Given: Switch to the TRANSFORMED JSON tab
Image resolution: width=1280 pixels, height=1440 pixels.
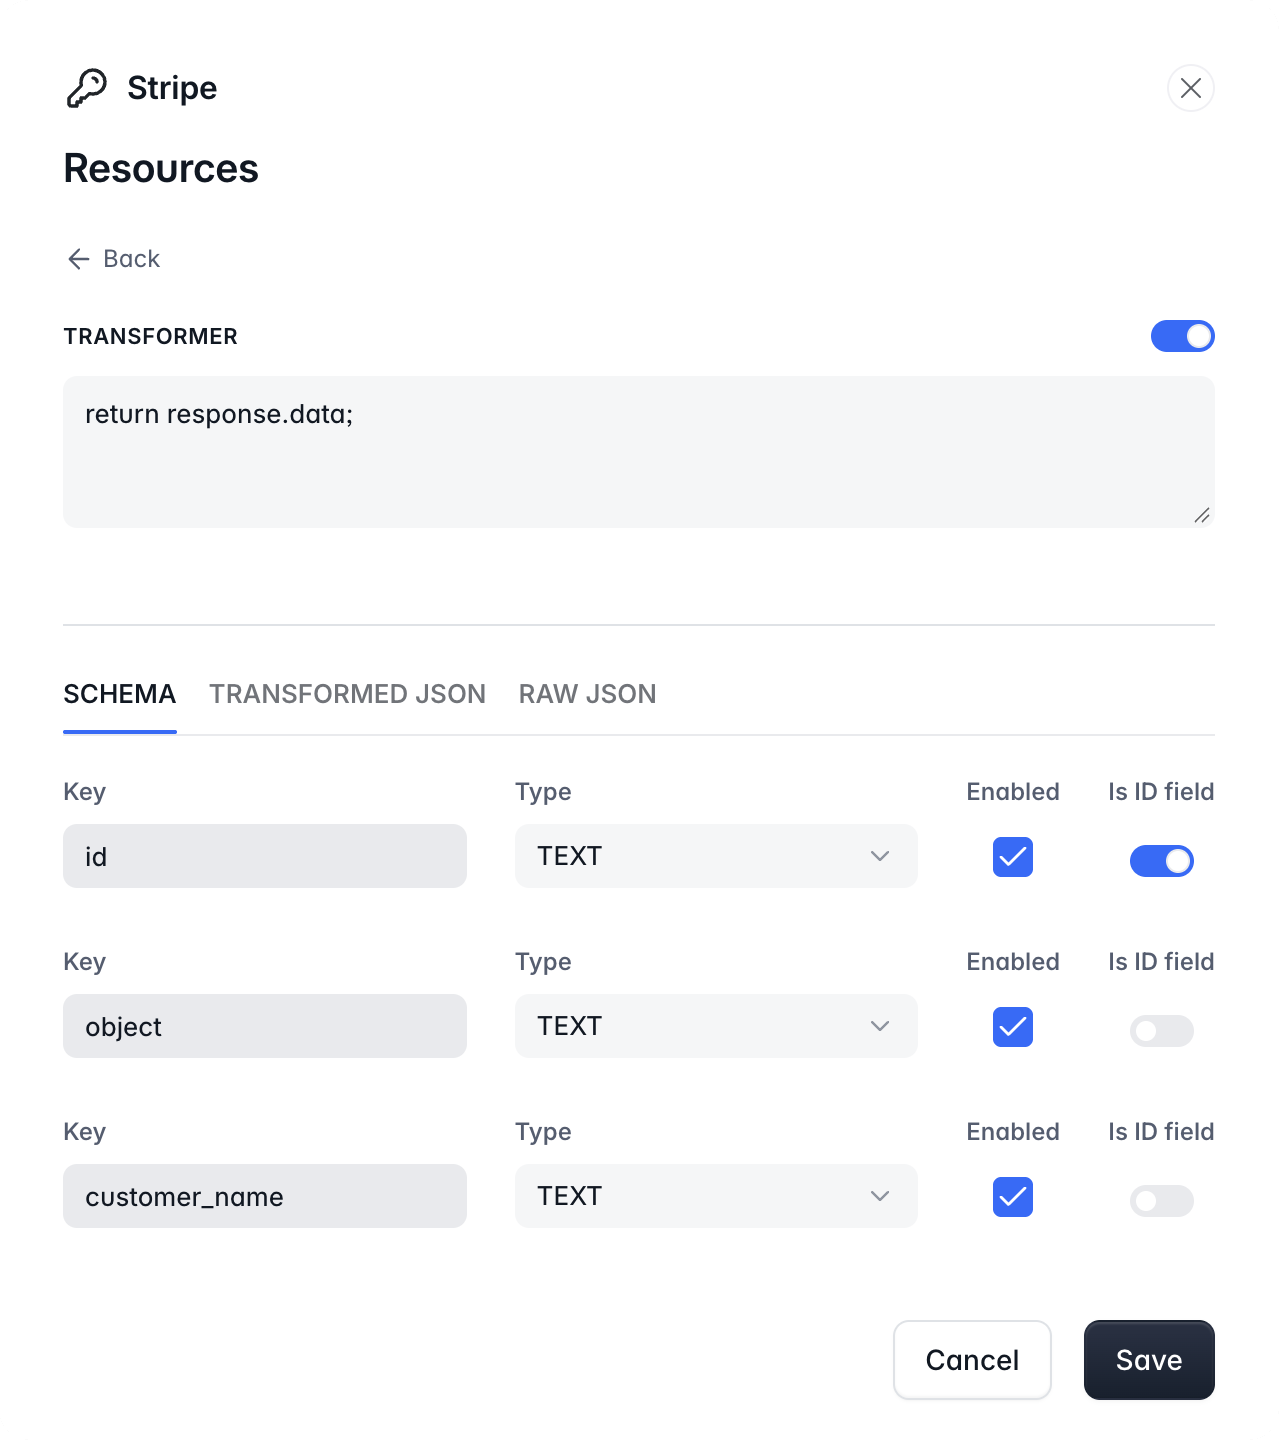Looking at the screenshot, I should point(347,694).
